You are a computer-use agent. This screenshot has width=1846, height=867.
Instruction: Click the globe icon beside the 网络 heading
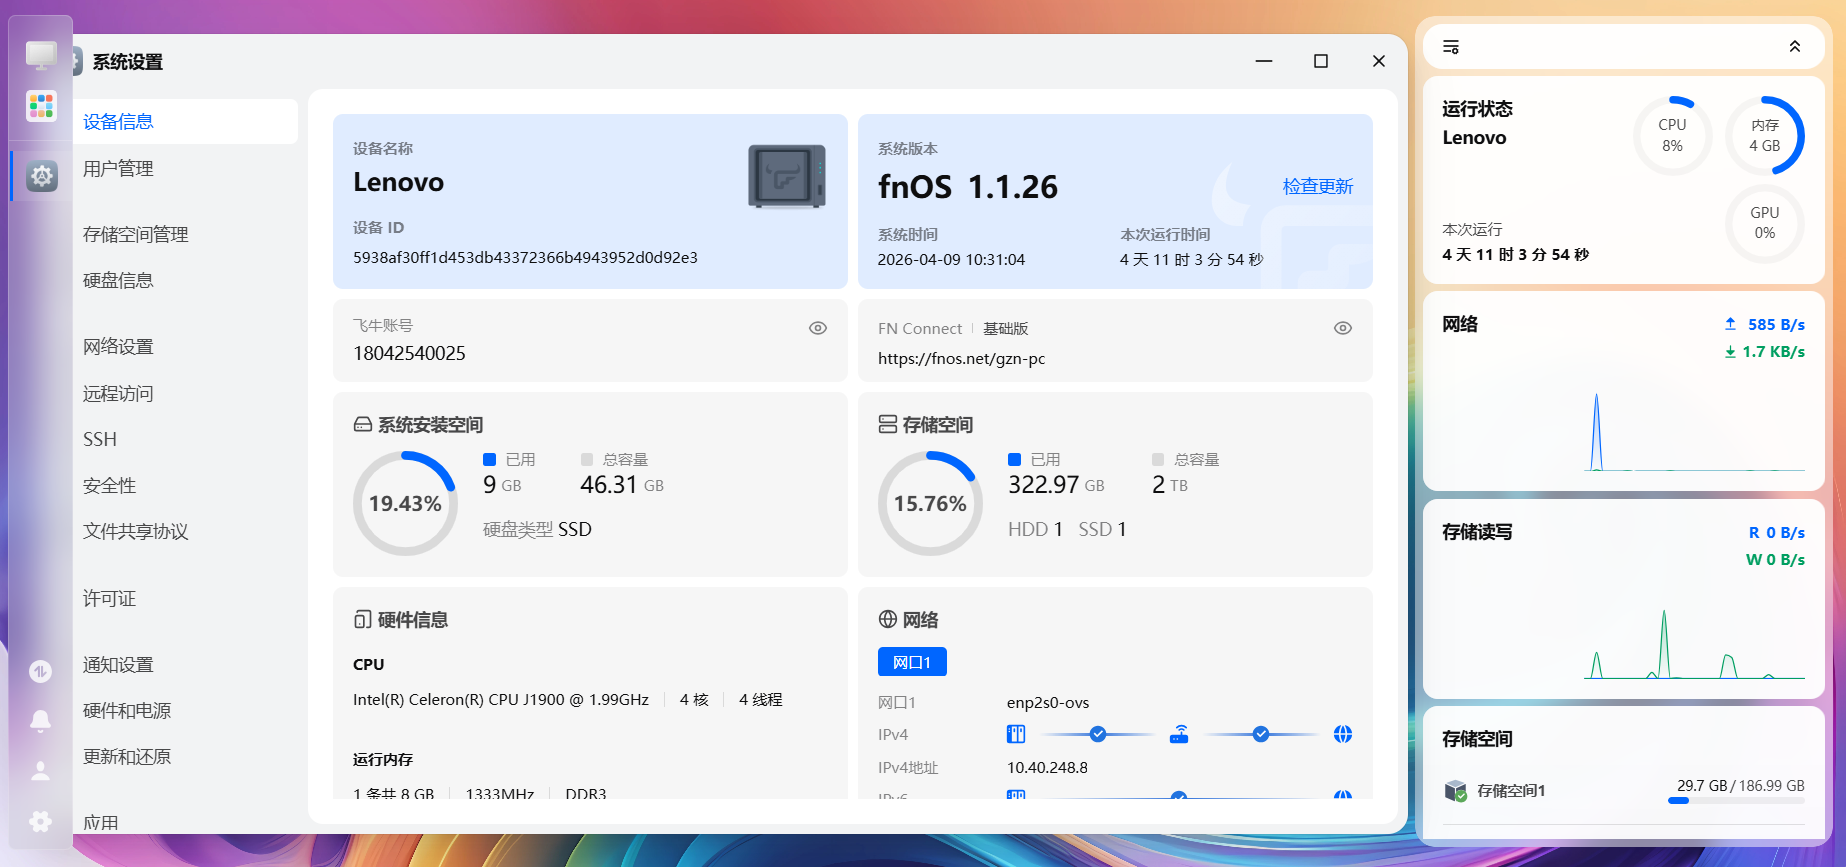(888, 620)
